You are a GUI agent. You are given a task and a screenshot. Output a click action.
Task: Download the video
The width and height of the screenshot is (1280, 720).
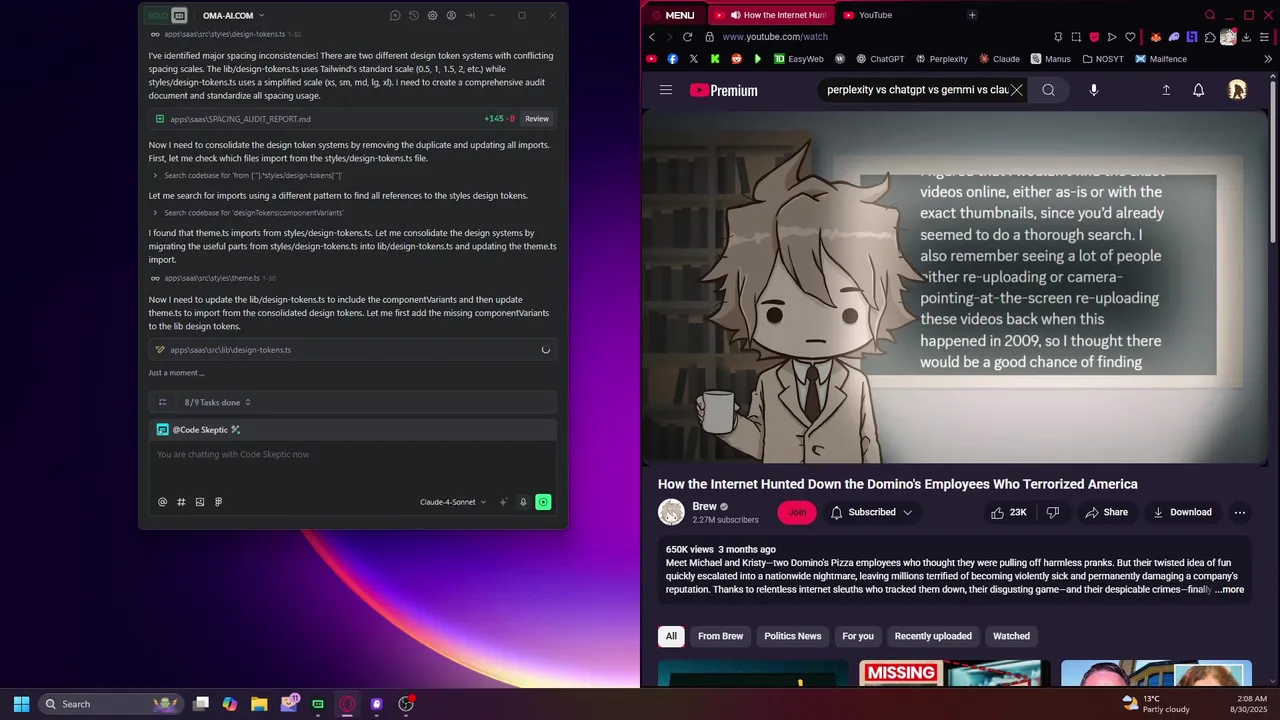[x=1182, y=512]
